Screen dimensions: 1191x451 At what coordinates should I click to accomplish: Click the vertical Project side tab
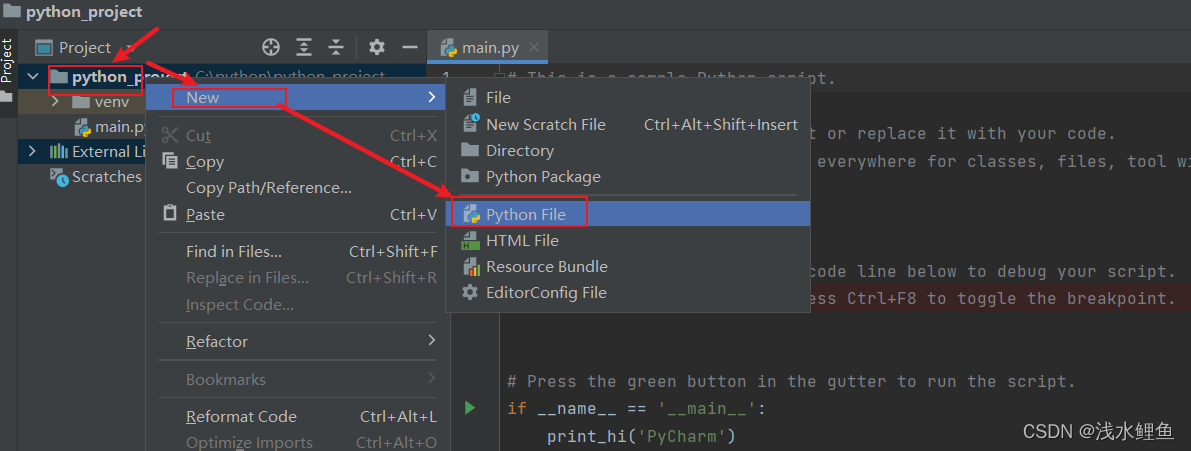(x=8, y=61)
